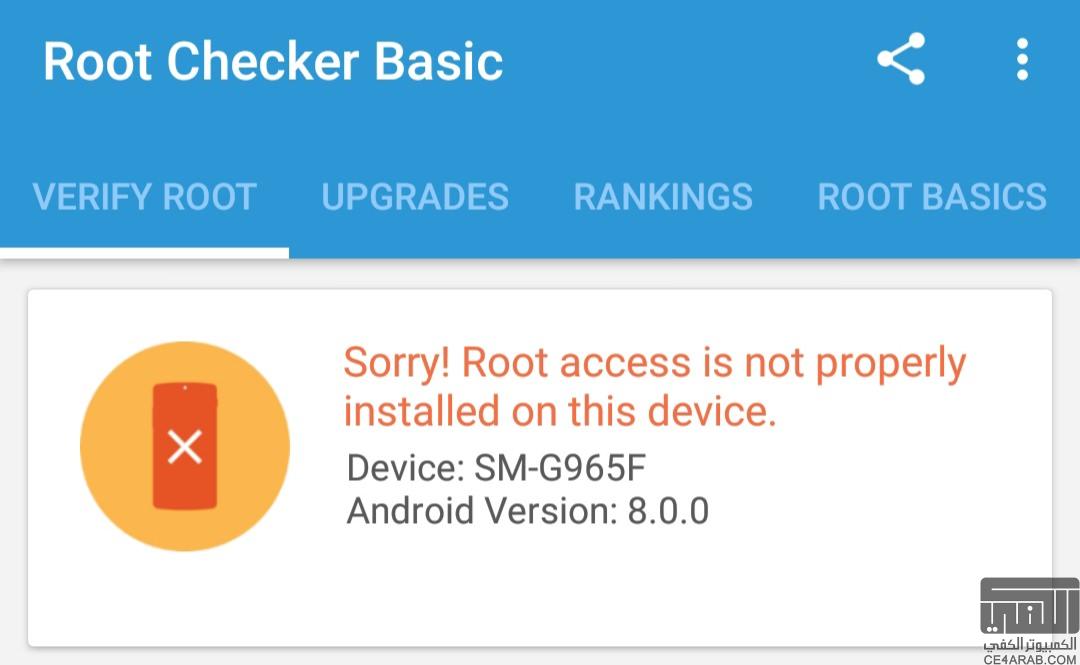The width and height of the screenshot is (1080, 665).
Task: Open the three-dot overflow menu
Action: pos(1022,59)
